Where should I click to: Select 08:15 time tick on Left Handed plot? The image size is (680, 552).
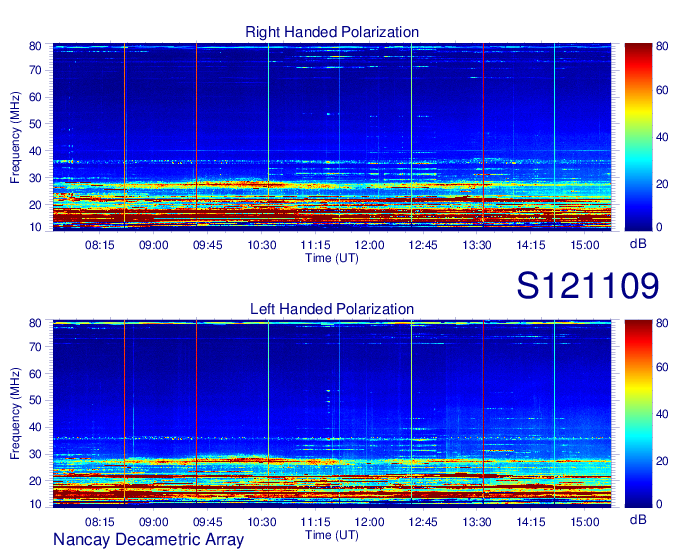[100, 522]
